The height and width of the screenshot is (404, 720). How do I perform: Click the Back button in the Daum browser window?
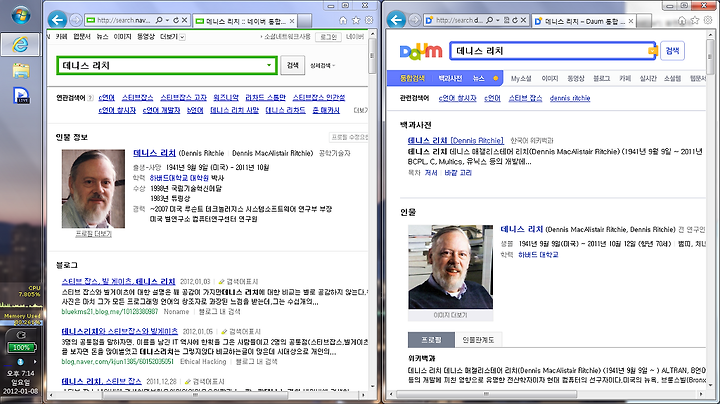pyautogui.click(x=396, y=20)
